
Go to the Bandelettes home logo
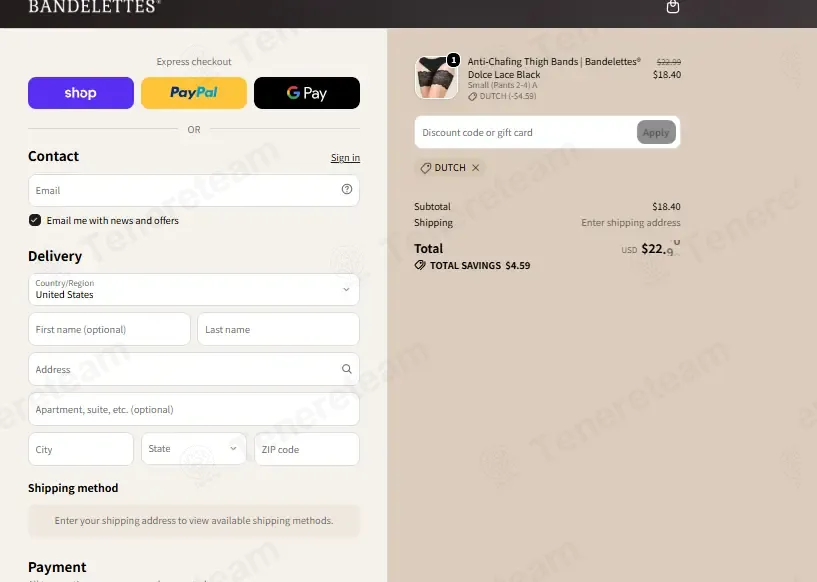pos(94,7)
